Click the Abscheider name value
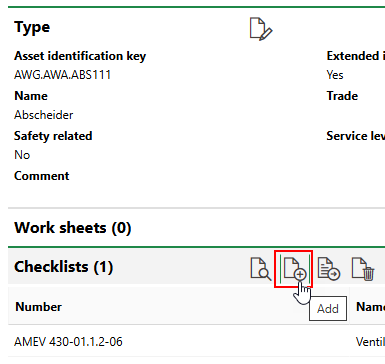The image size is (385, 364). pyautogui.click(x=44, y=115)
